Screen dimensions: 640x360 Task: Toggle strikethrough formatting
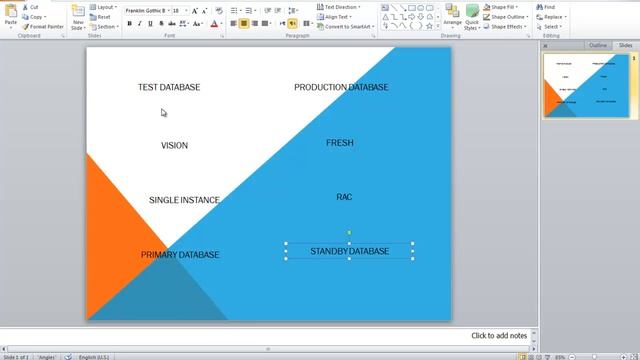pos(172,24)
